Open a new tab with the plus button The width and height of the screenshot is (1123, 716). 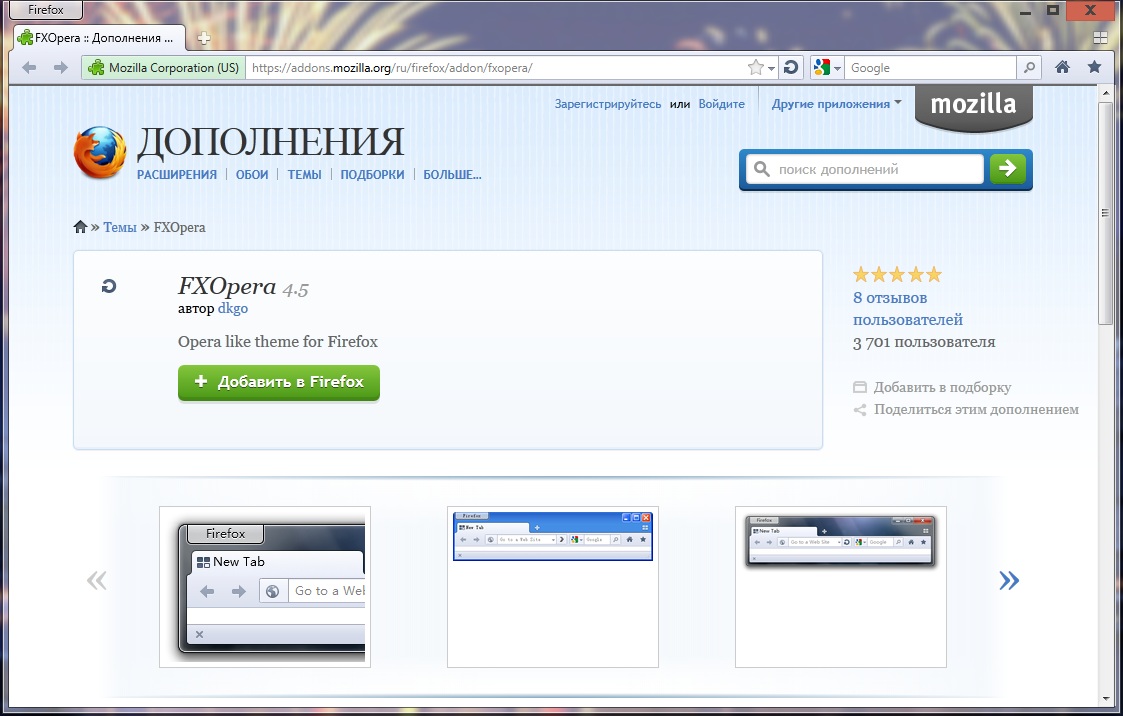203,38
